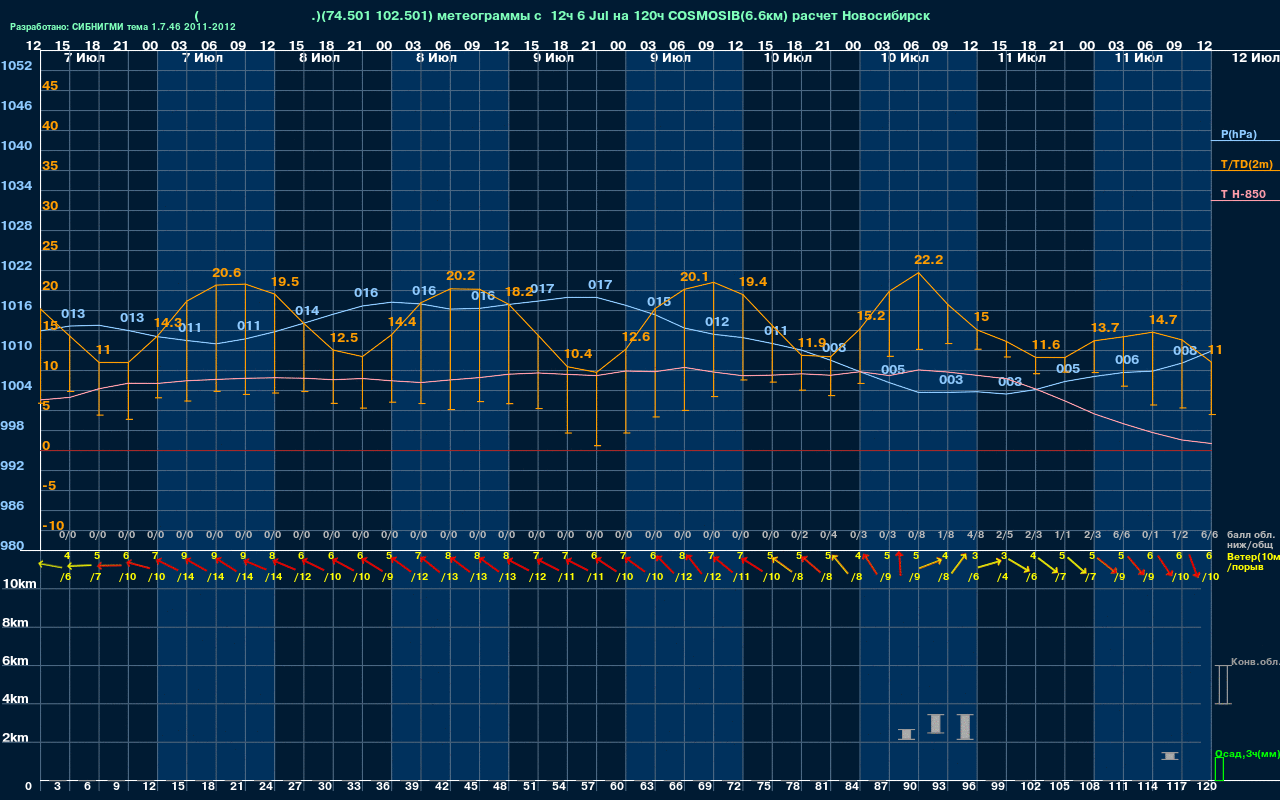This screenshot has width=1280, height=800.
Task: Click the P(hPa) legend label
Action: coord(1238,134)
